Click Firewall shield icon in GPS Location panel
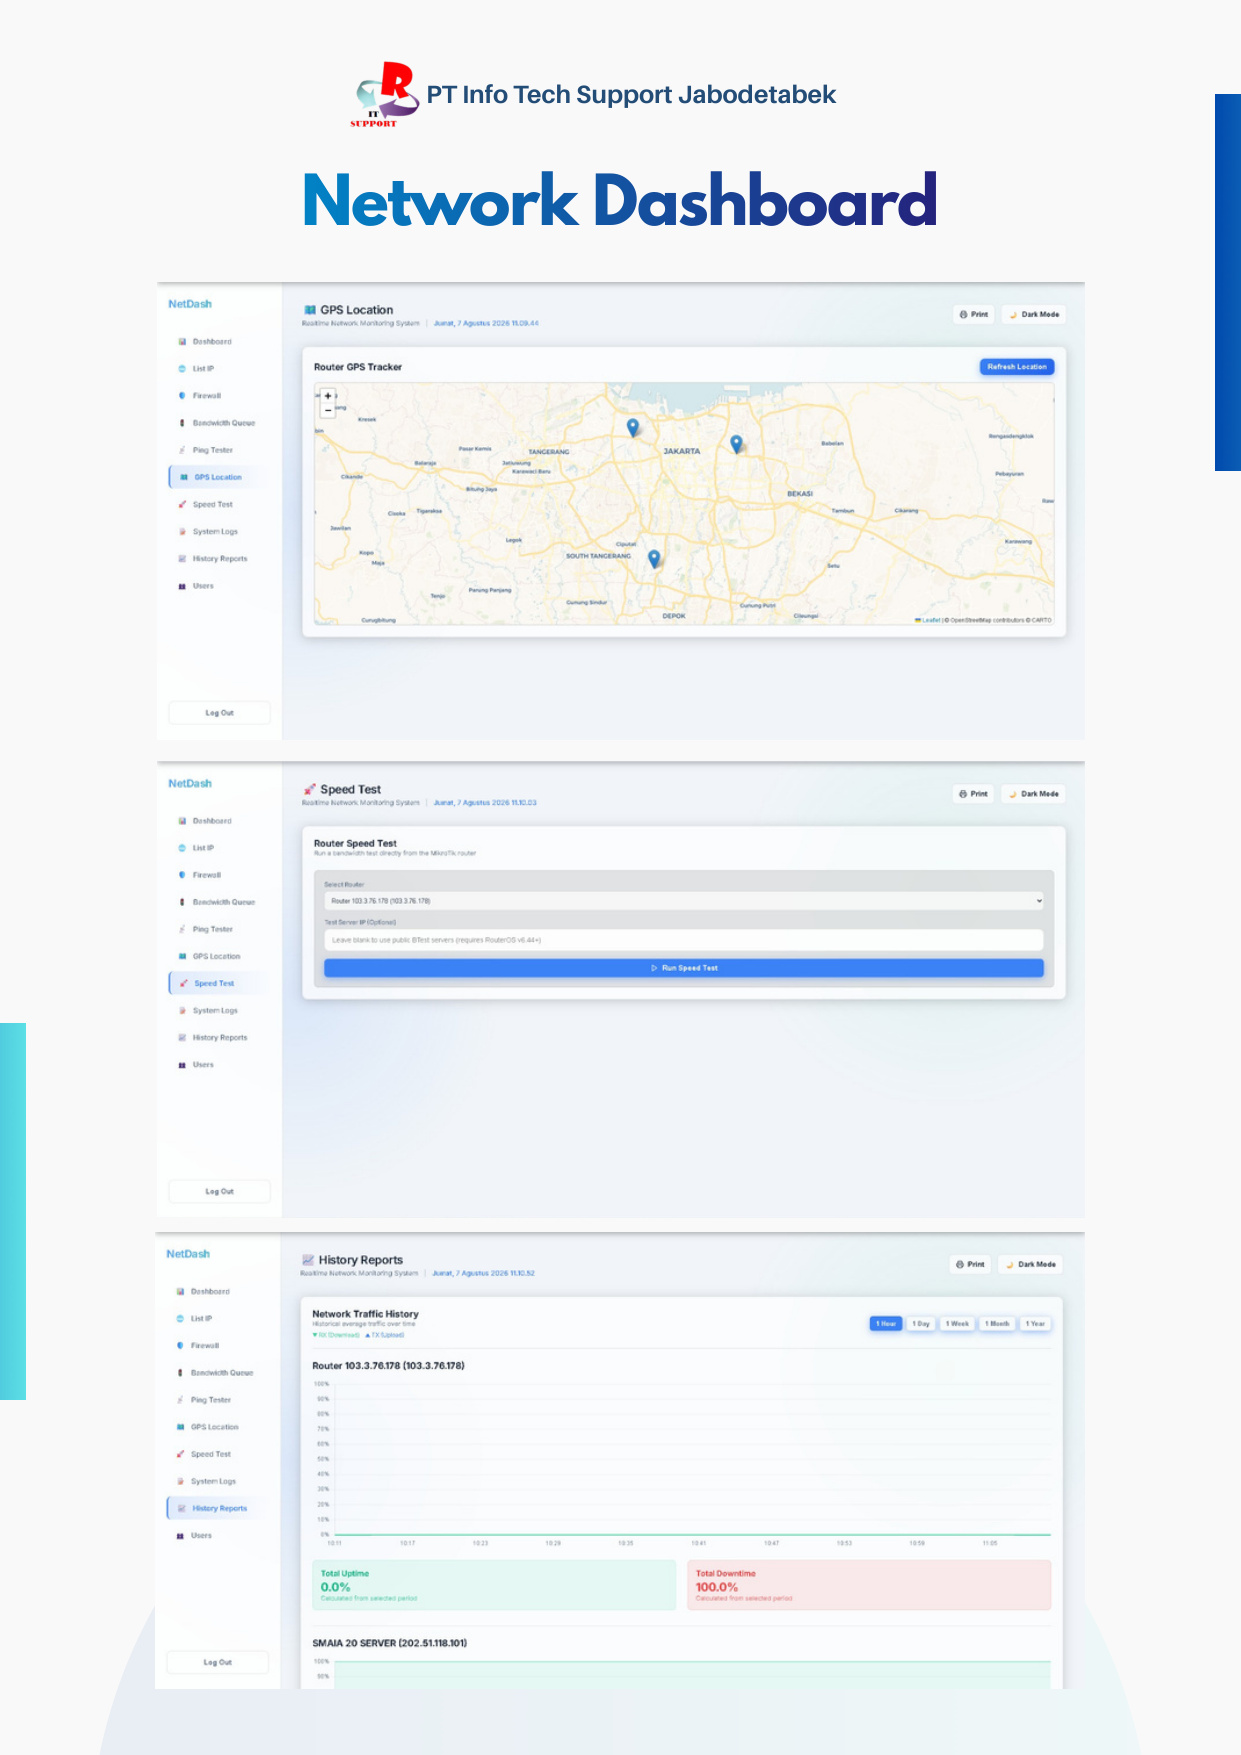 182,396
